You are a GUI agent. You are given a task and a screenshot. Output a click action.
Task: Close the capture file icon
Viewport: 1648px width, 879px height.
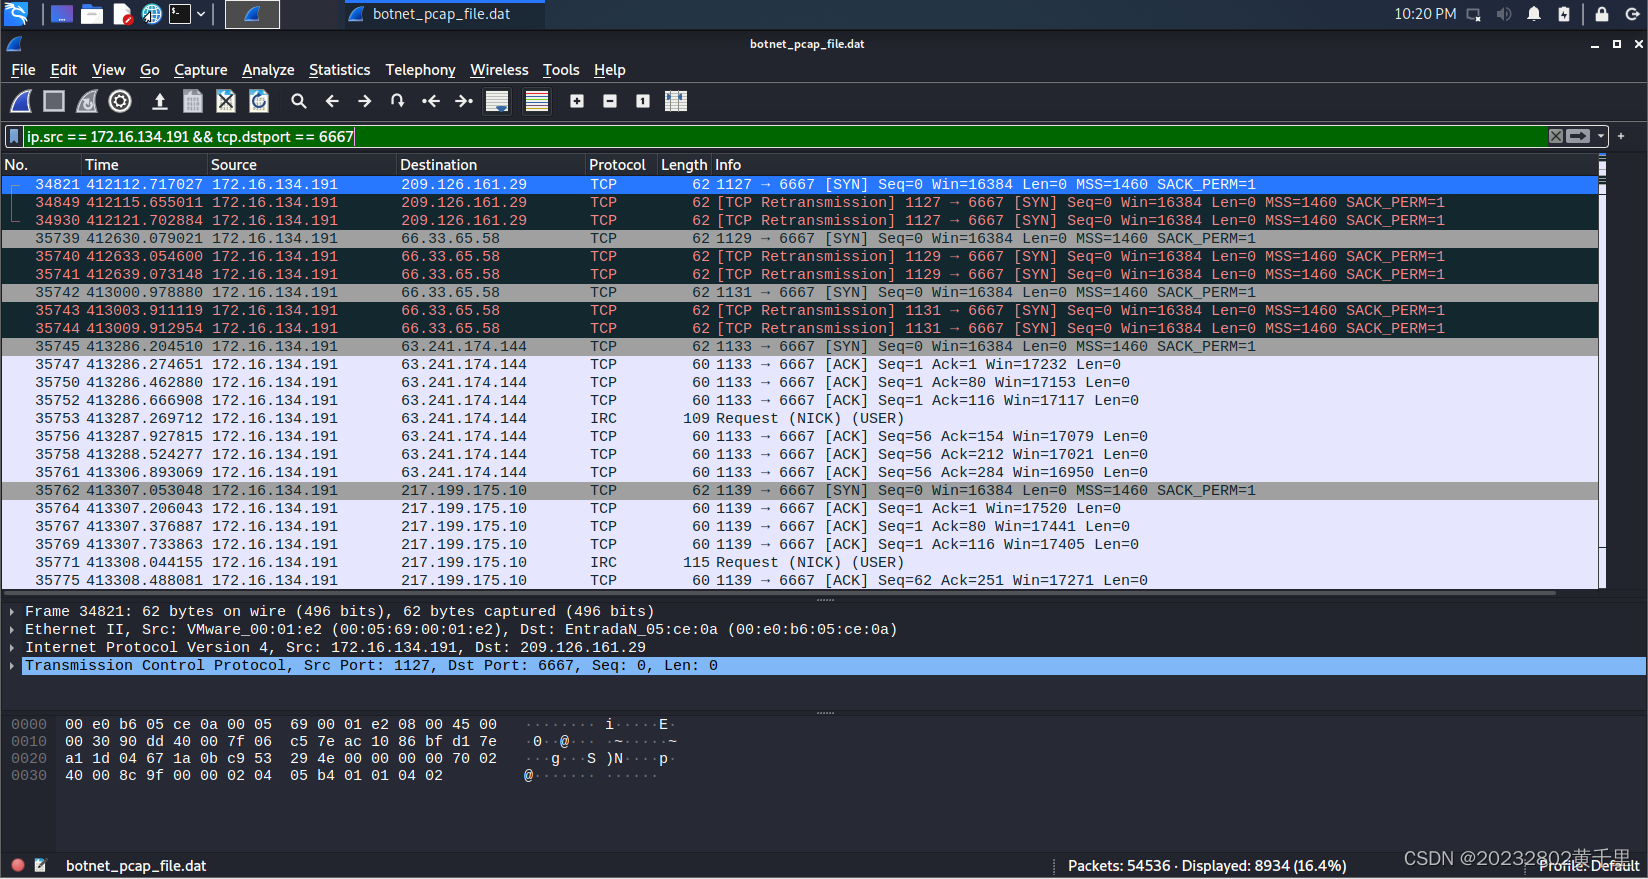point(226,101)
